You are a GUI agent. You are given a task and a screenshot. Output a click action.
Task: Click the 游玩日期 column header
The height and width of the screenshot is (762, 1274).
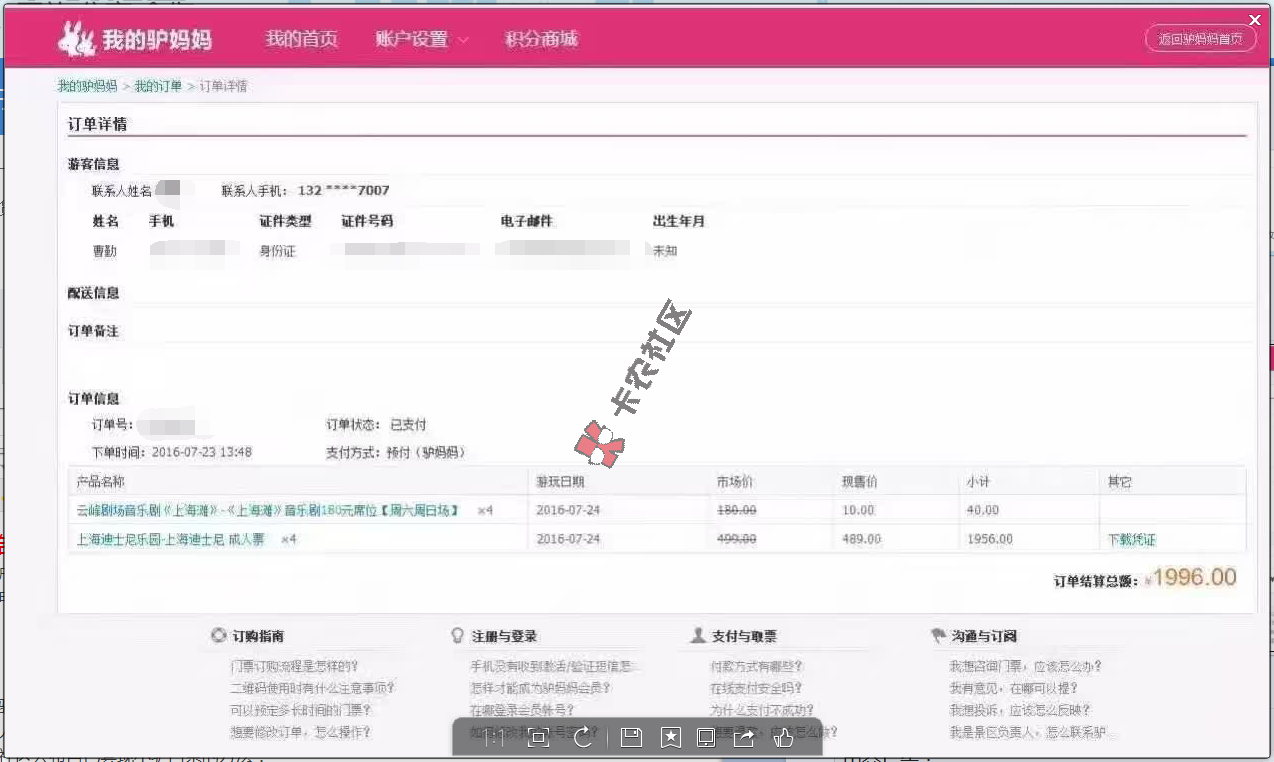pos(561,482)
